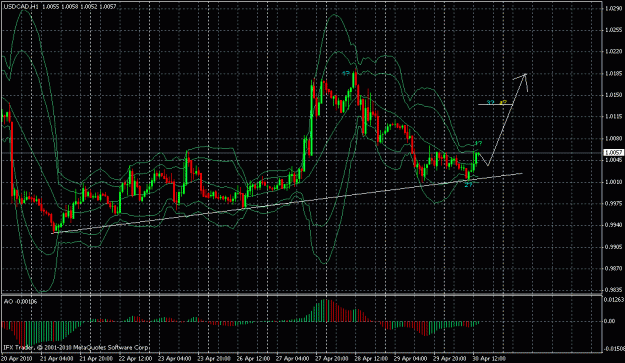Select the green 1? wave label

479,143
